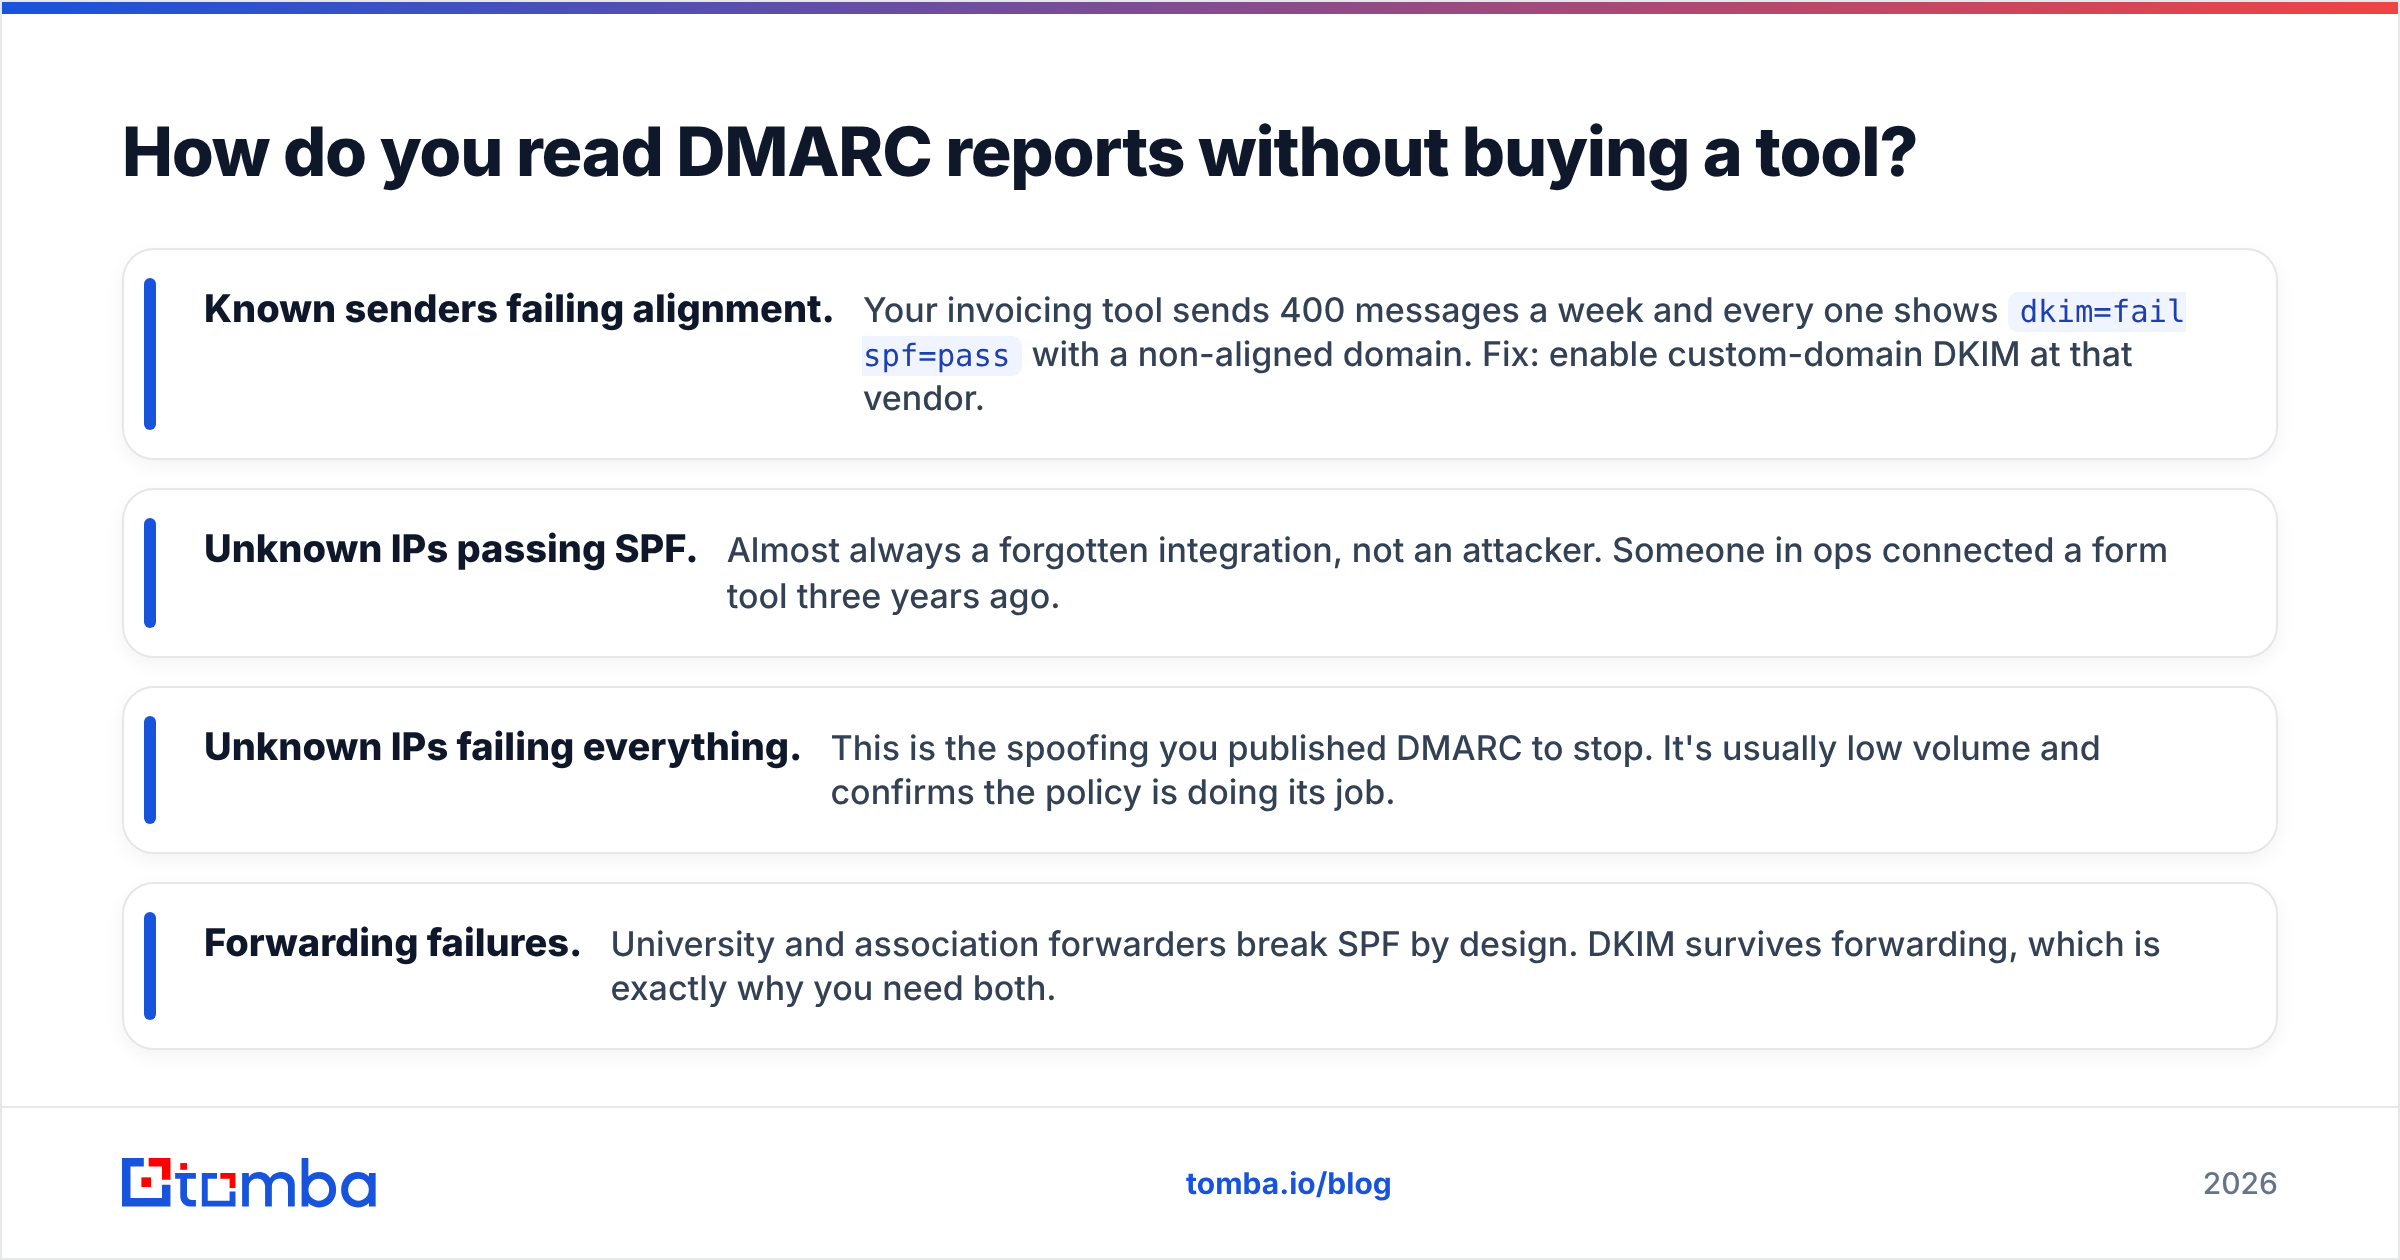This screenshot has height=1260, width=2400.
Task: Click the invoicing tool 400 messages sentence
Action: [1525, 354]
